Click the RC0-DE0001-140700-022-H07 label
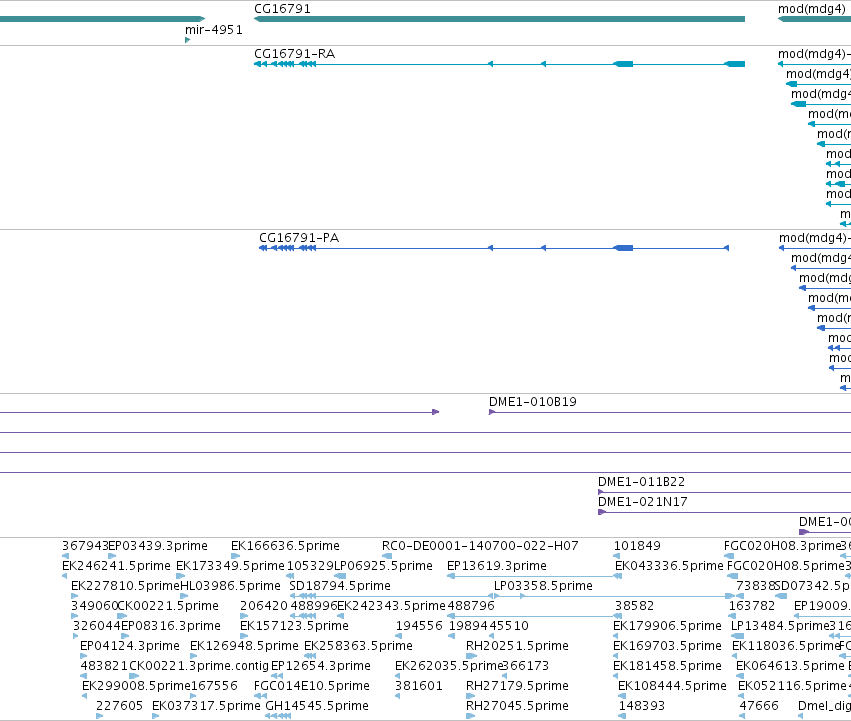The width and height of the screenshot is (851, 721). (480, 546)
